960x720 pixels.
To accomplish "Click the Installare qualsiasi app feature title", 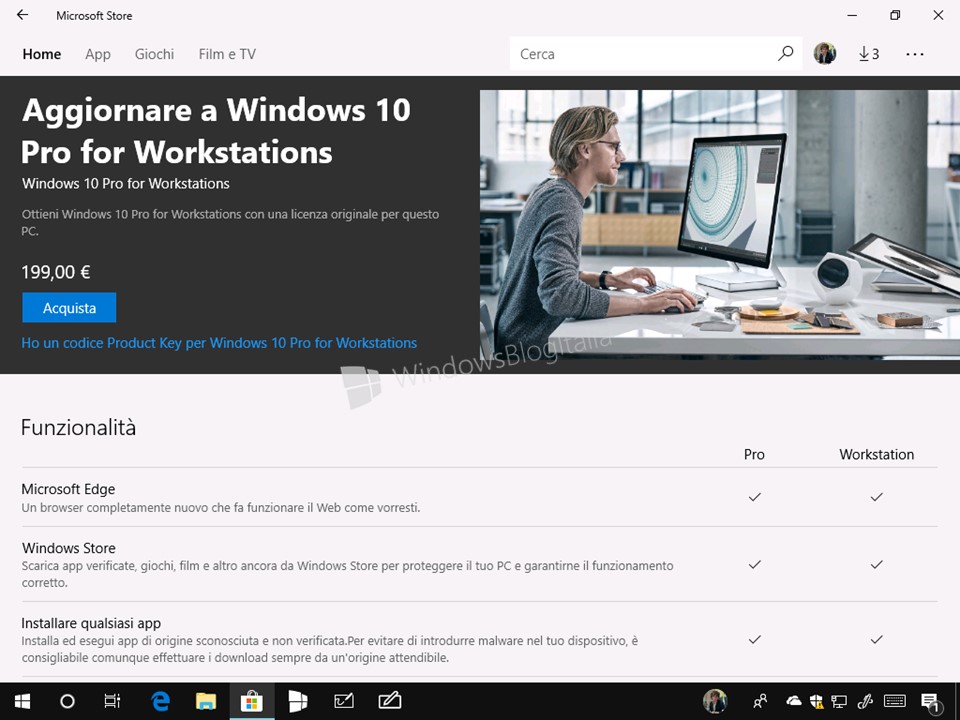I will point(91,623).
